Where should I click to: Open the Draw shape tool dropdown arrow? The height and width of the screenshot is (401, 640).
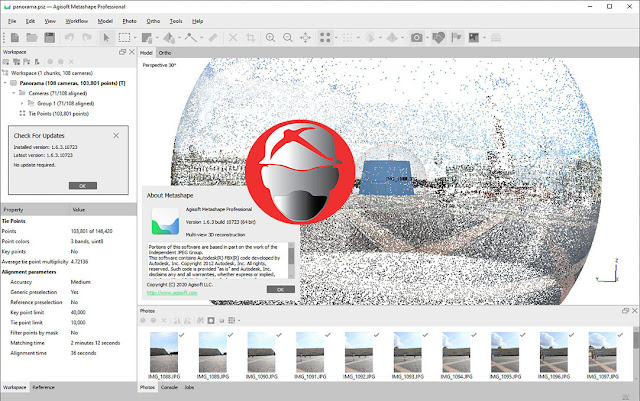179,38
